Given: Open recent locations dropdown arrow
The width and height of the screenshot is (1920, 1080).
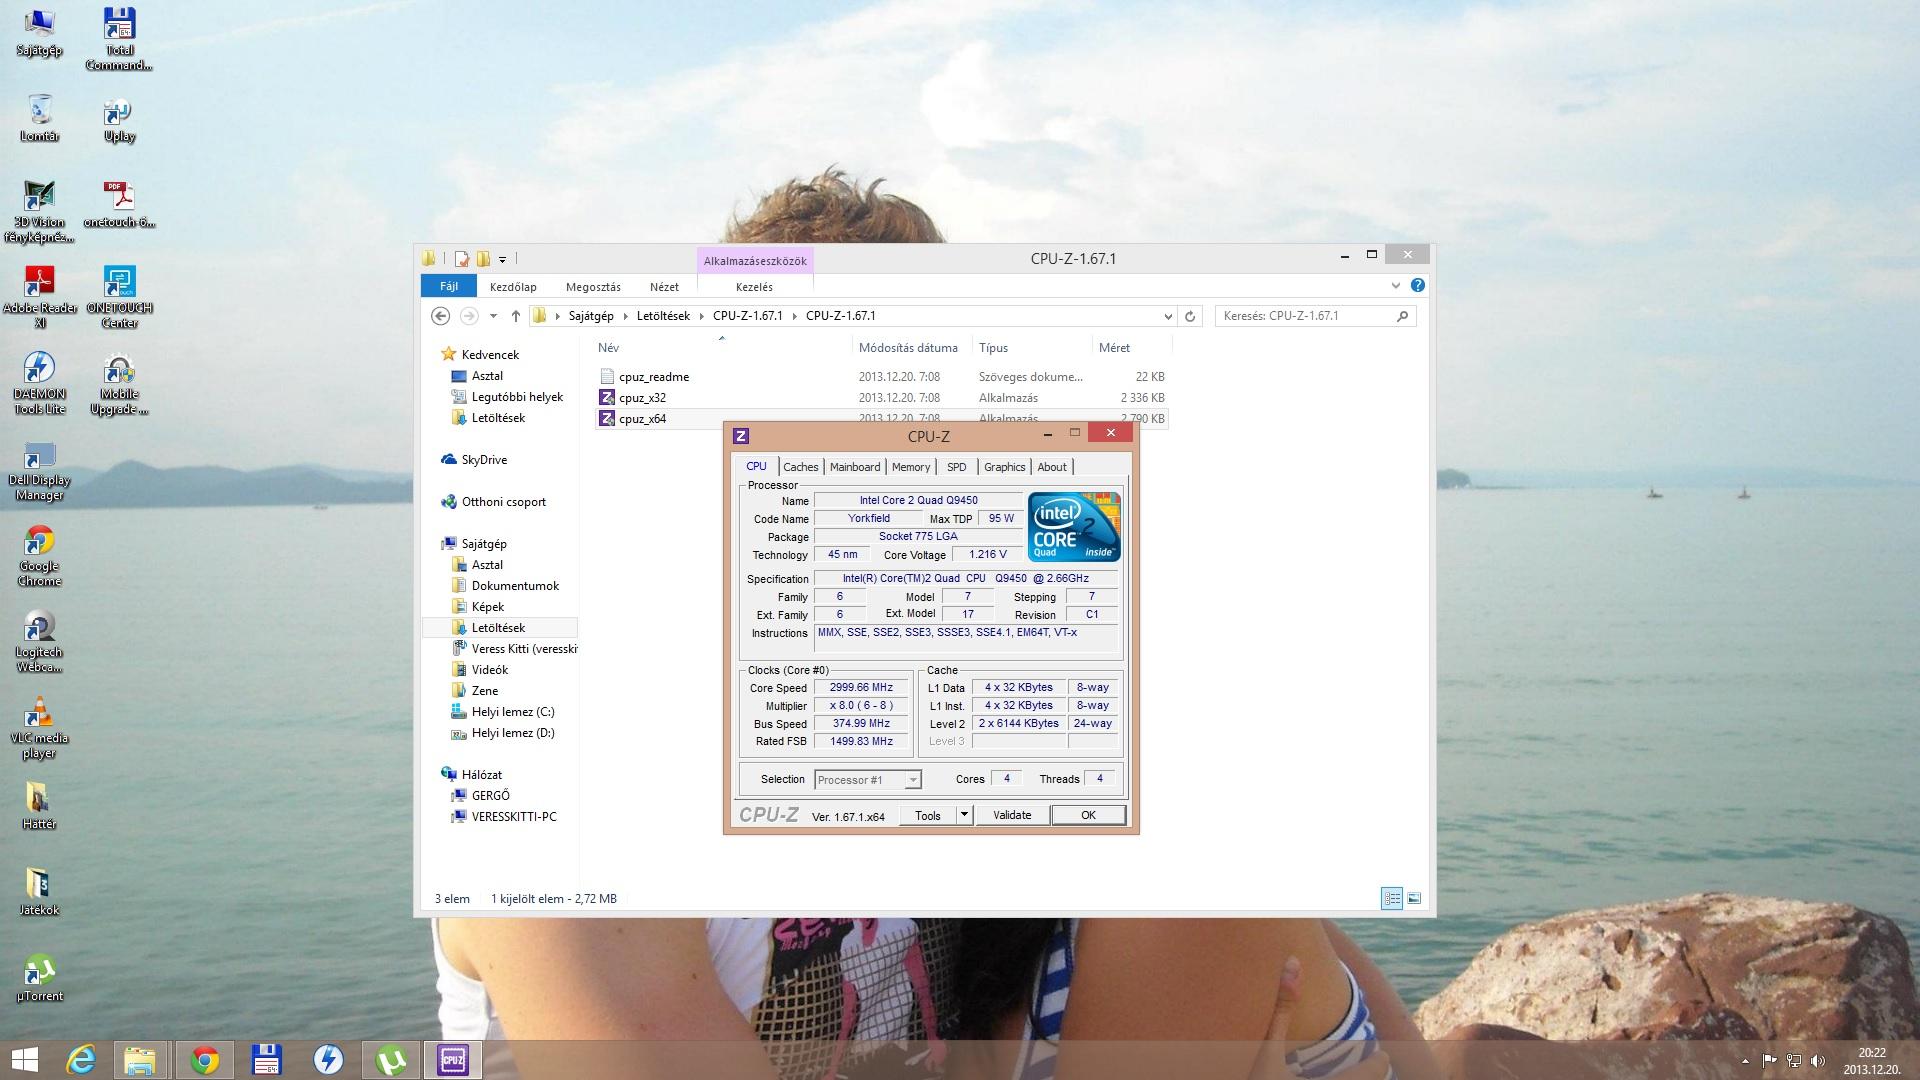Looking at the screenshot, I should (493, 316).
